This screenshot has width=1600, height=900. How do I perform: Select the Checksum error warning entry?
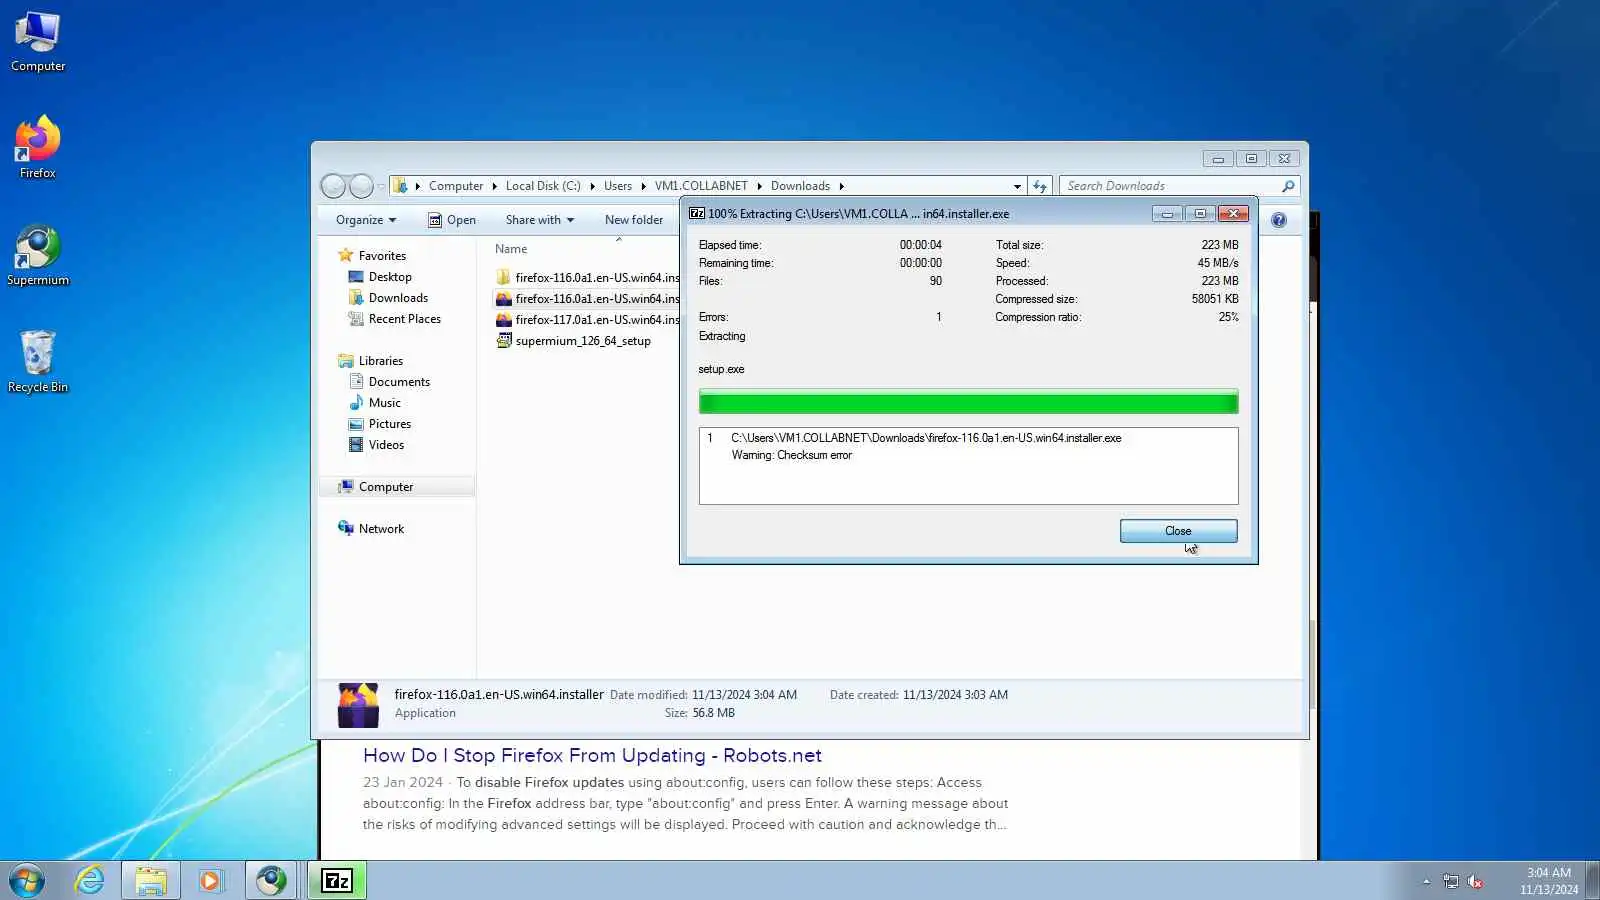pos(791,455)
